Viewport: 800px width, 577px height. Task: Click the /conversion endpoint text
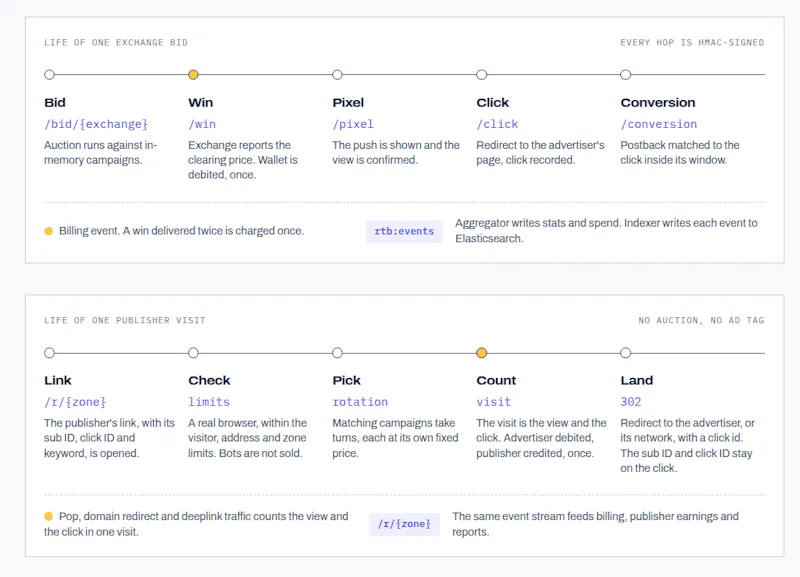coord(659,124)
